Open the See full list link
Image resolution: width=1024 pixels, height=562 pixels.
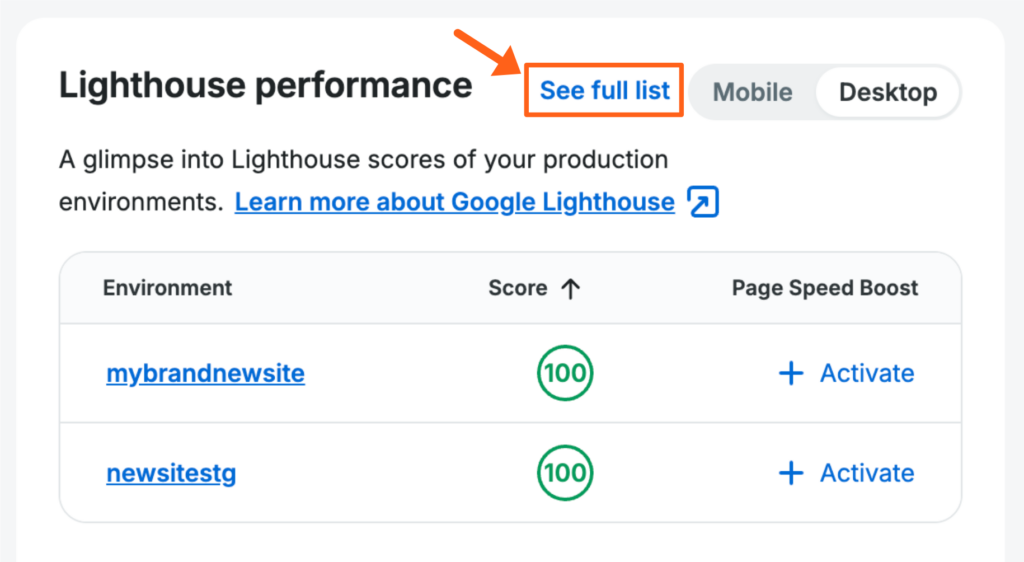605,91
